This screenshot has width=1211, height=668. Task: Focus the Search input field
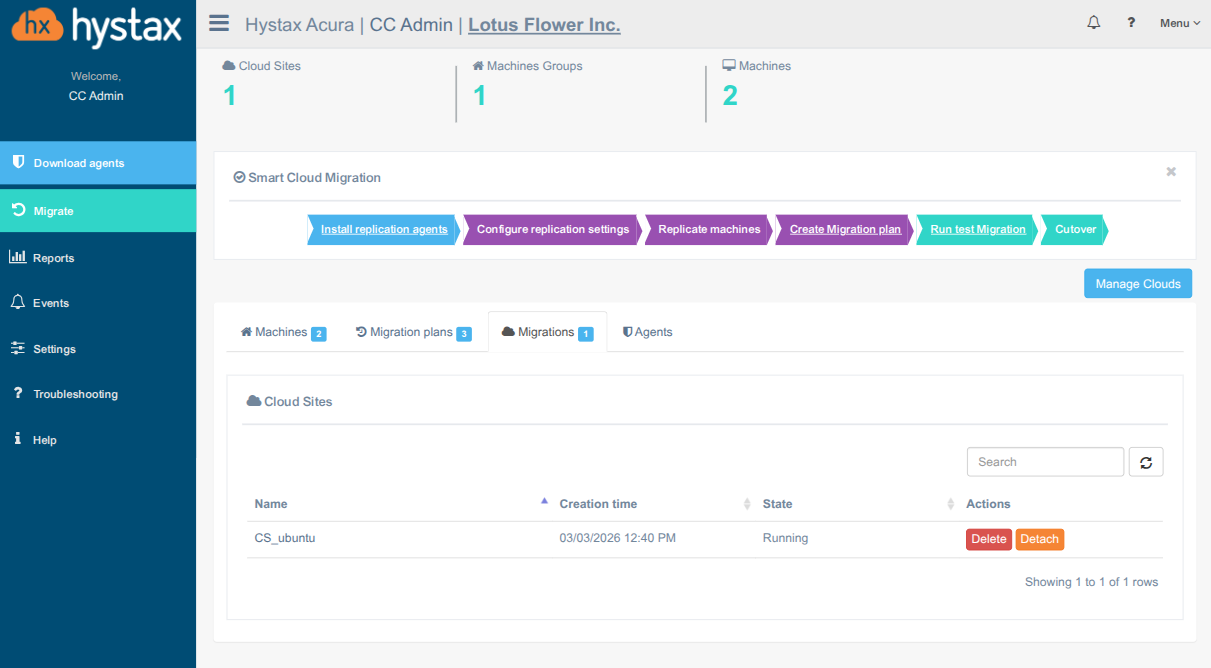pos(1045,462)
